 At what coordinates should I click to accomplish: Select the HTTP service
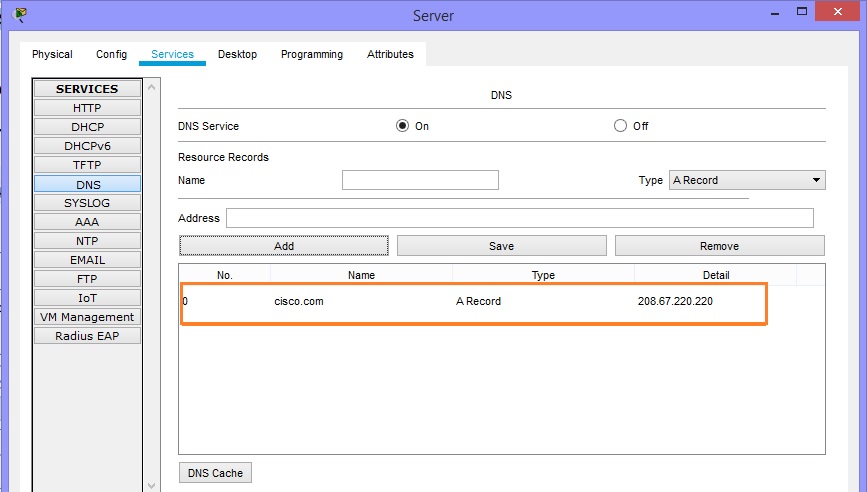[x=87, y=108]
